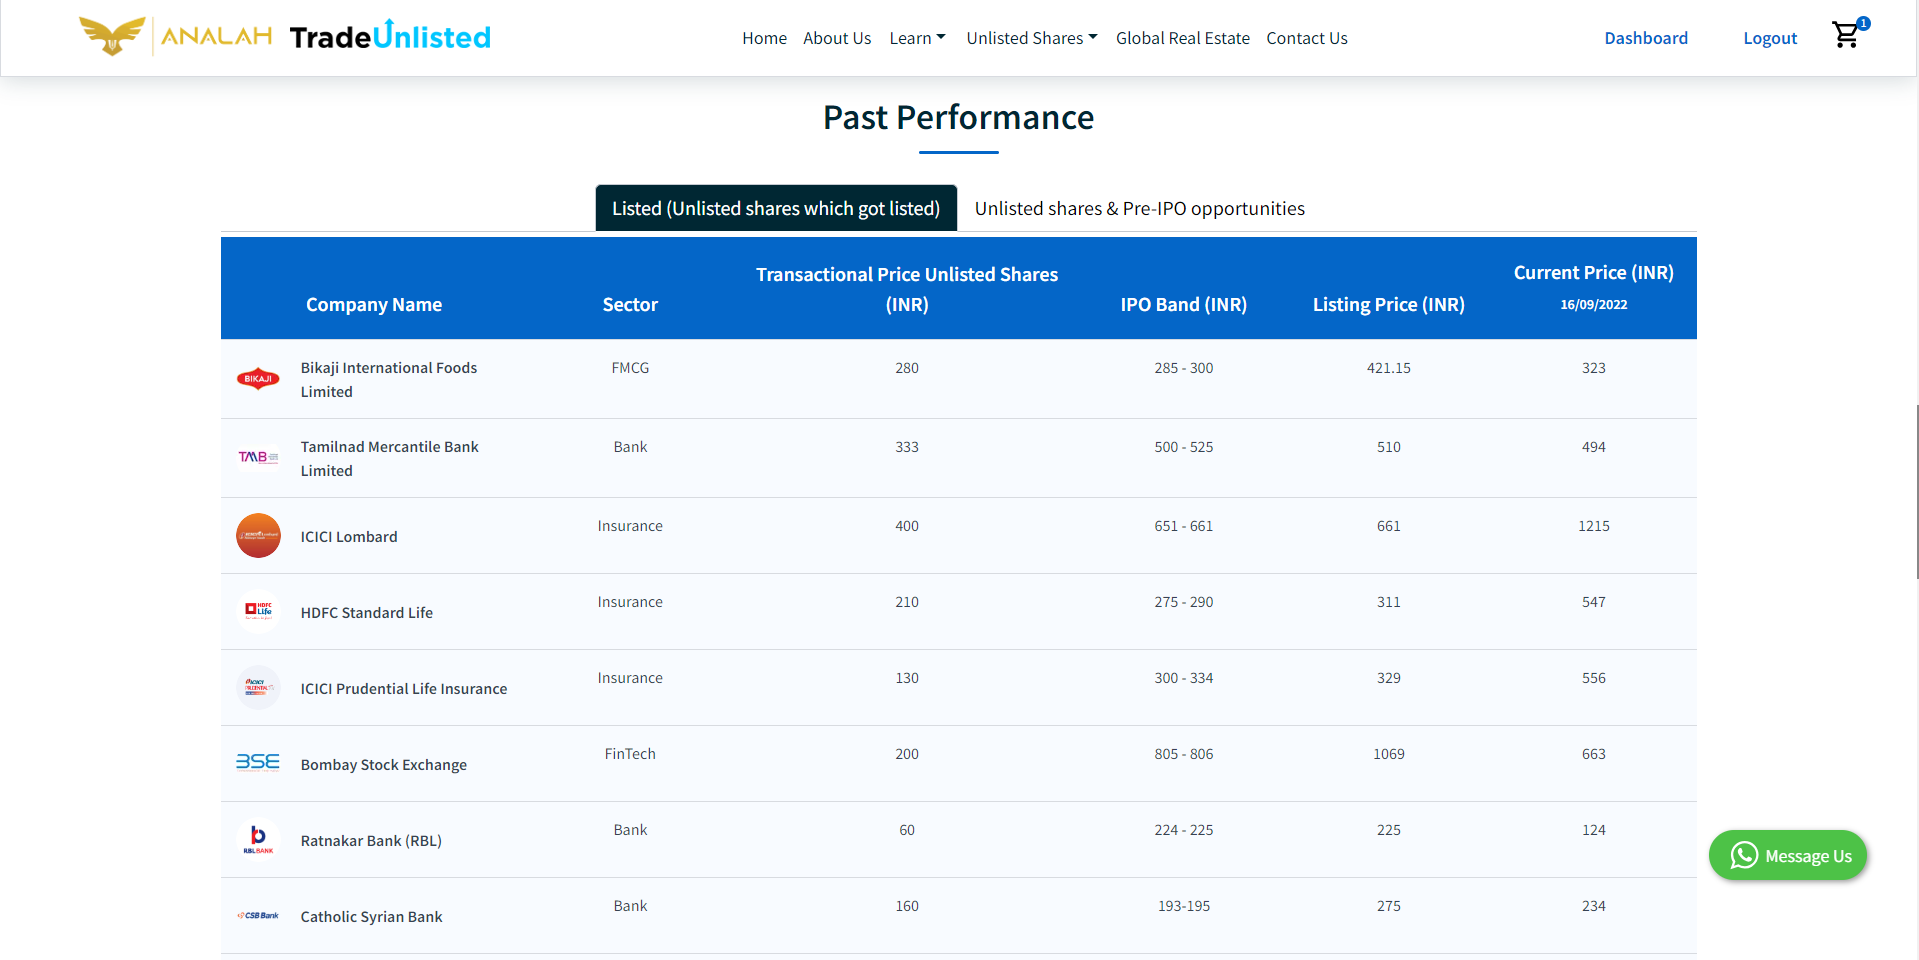
Task: Click the Analah eagle logo
Action: [x=112, y=36]
